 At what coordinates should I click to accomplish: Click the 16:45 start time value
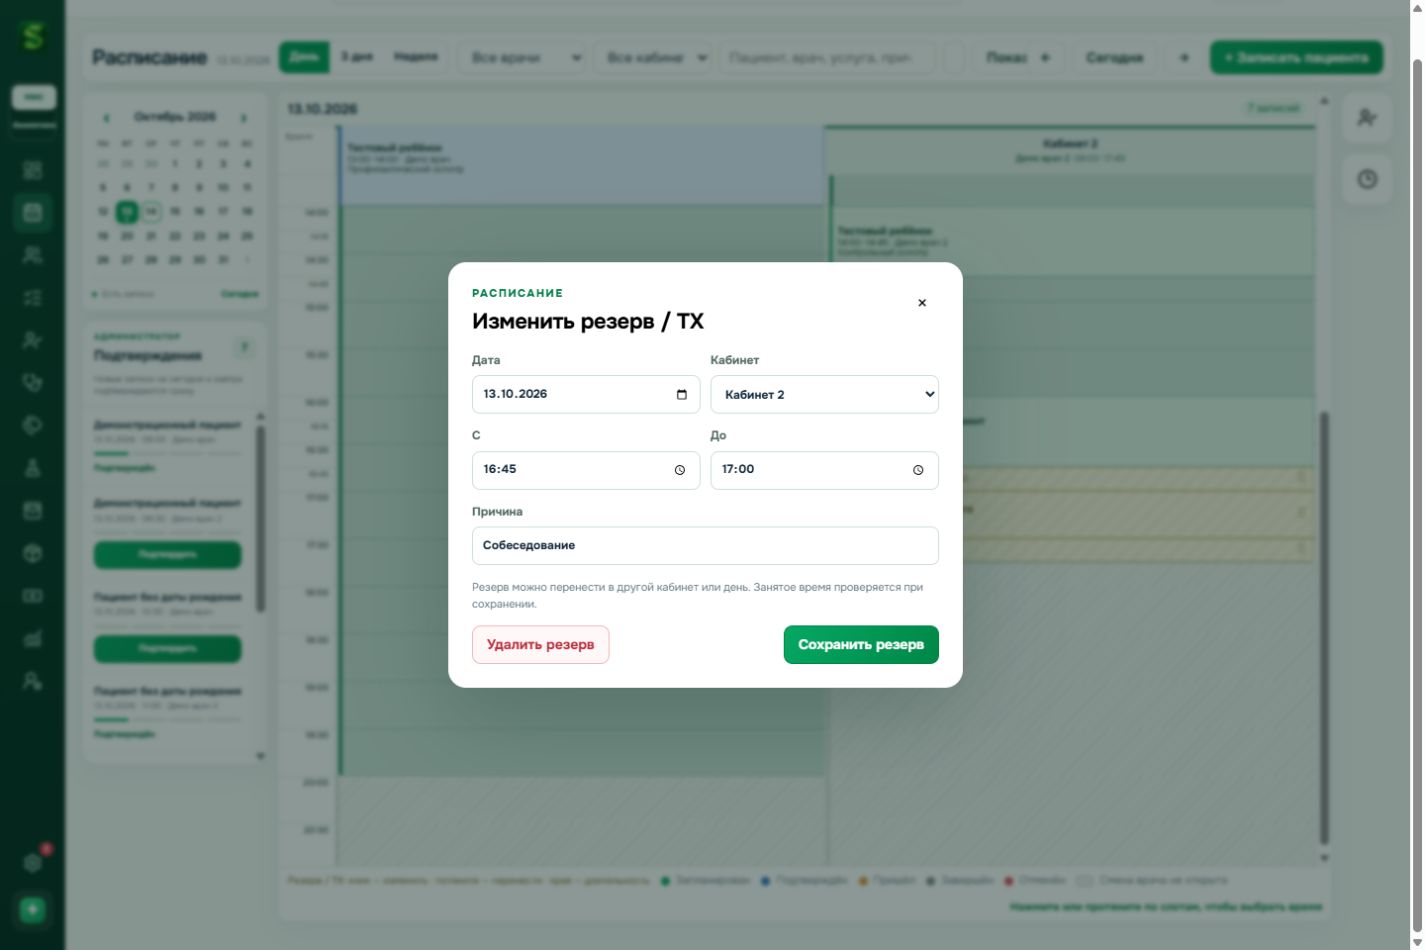pyautogui.click(x=500, y=469)
